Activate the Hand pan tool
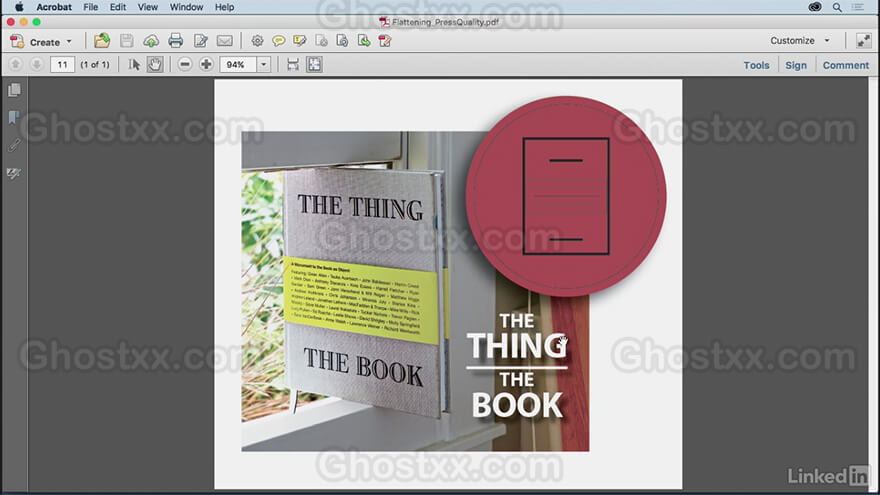The image size is (880, 495). pos(155,65)
